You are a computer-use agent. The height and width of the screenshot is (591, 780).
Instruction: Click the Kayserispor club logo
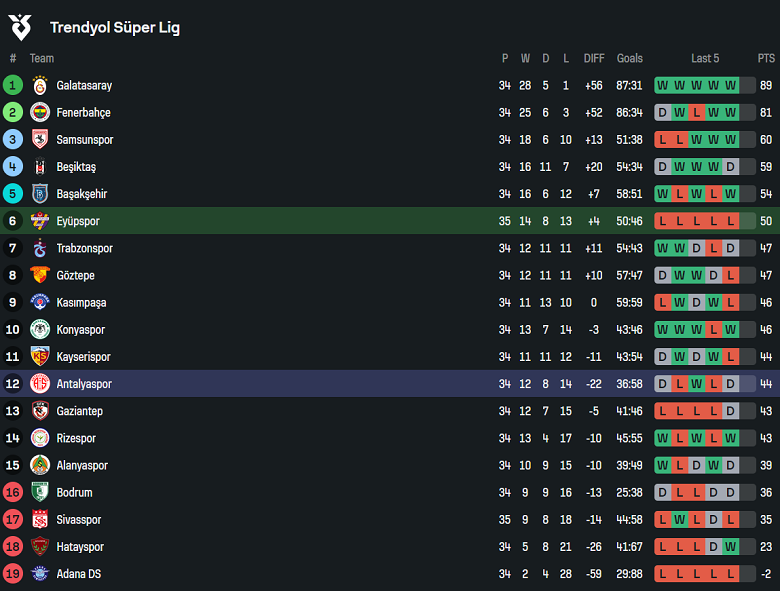[40, 356]
